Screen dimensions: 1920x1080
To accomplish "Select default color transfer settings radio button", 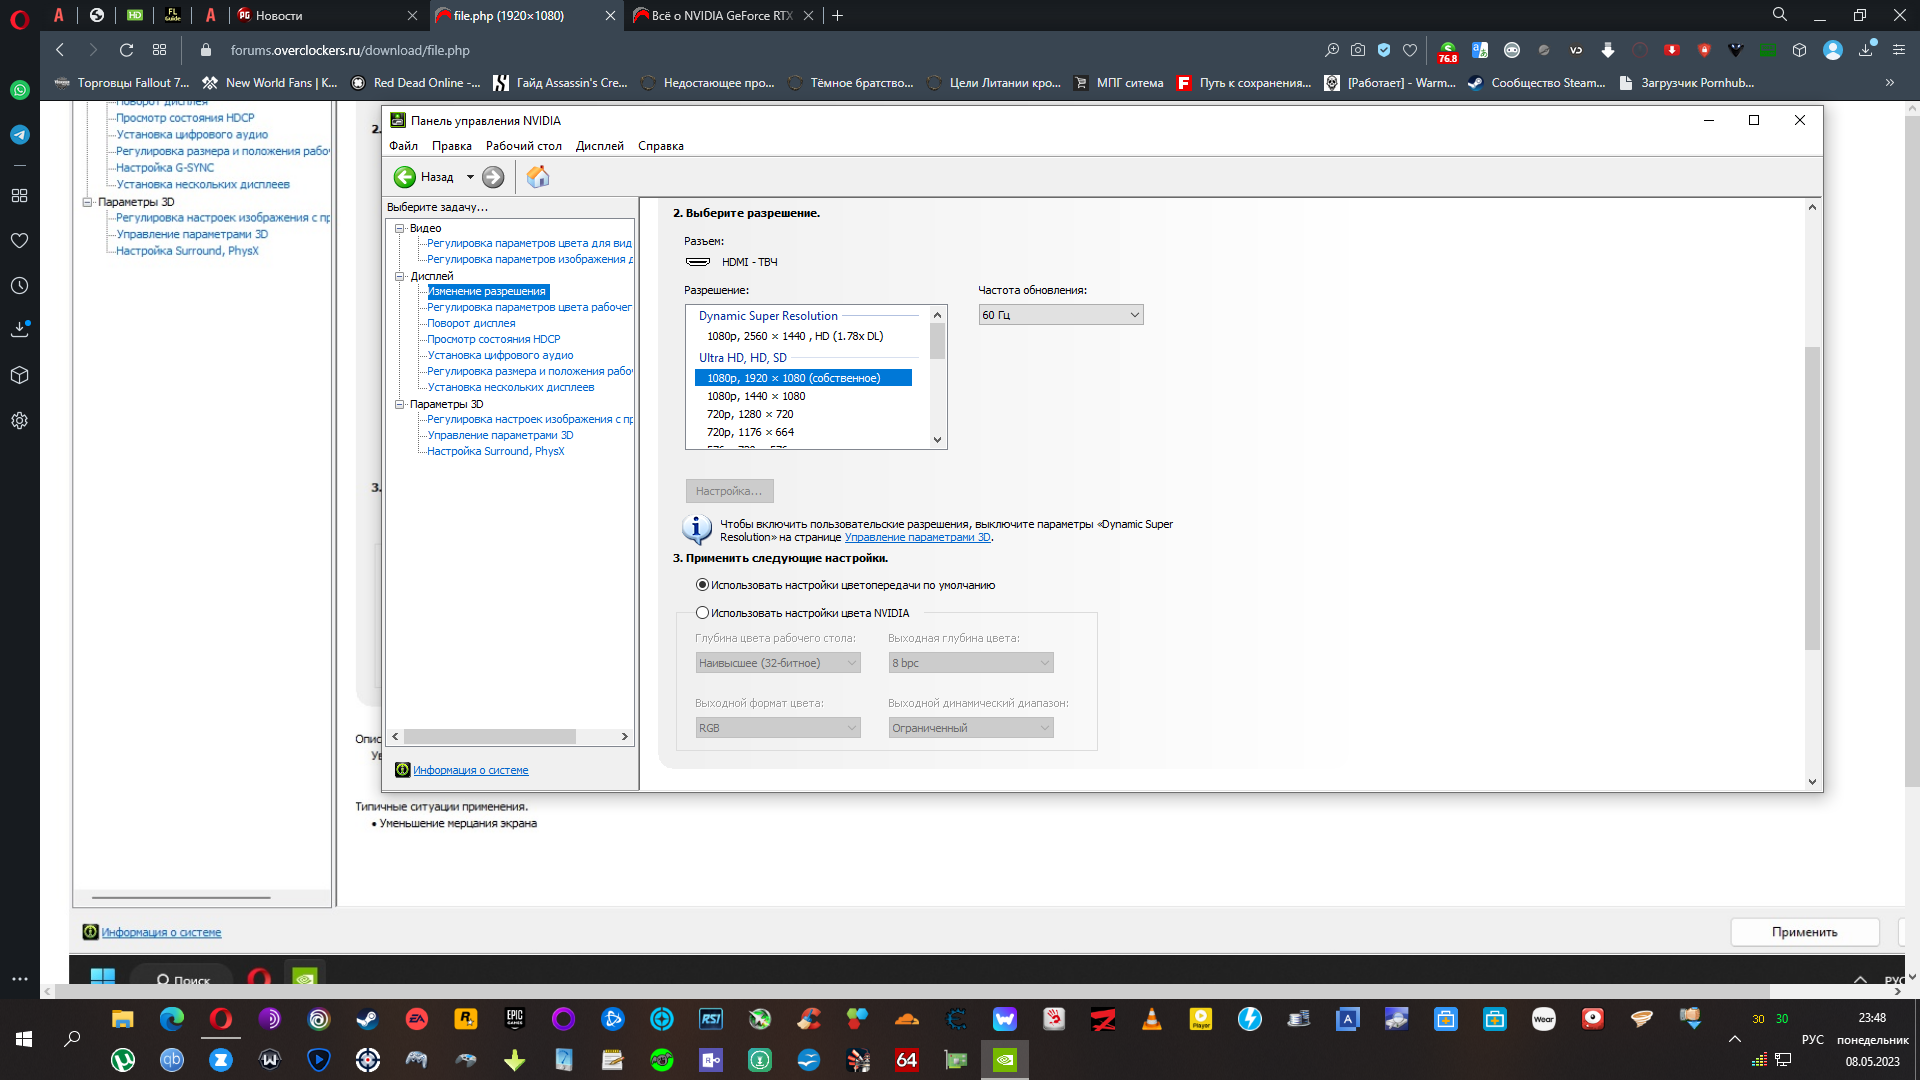I will point(702,585).
